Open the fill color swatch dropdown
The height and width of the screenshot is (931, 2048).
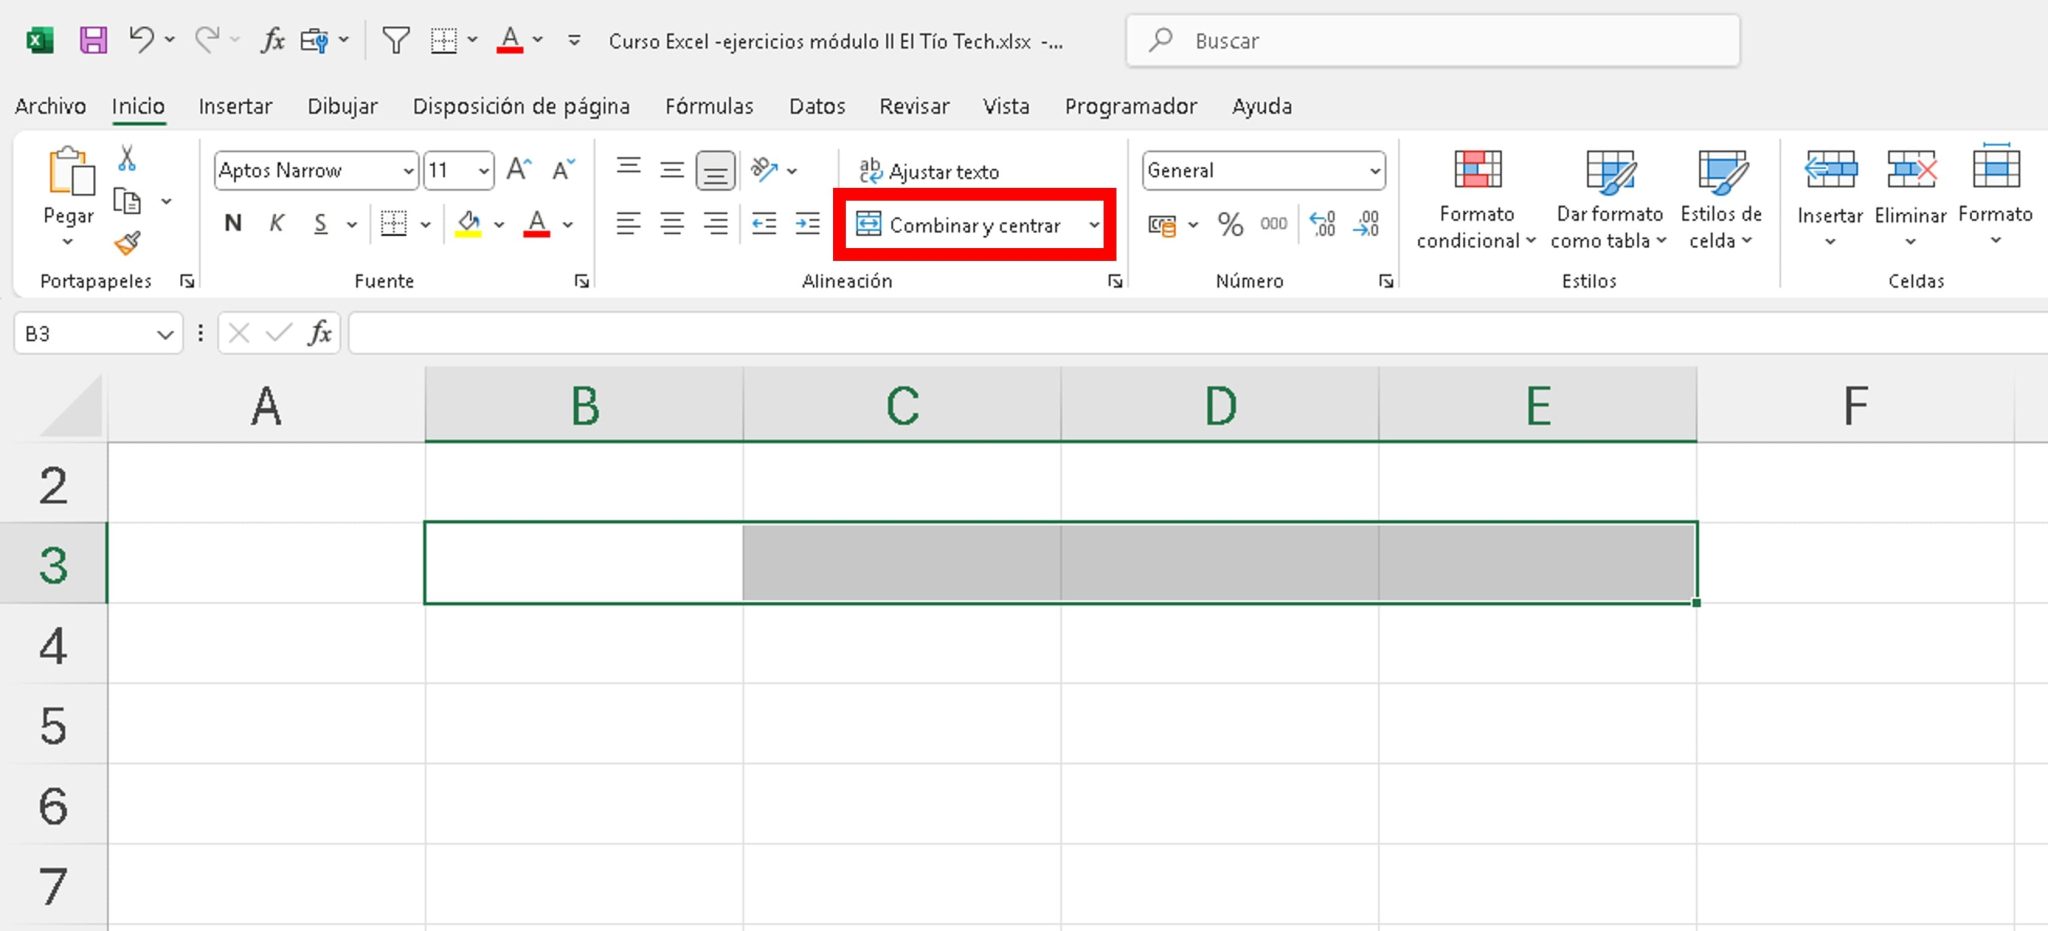497,224
